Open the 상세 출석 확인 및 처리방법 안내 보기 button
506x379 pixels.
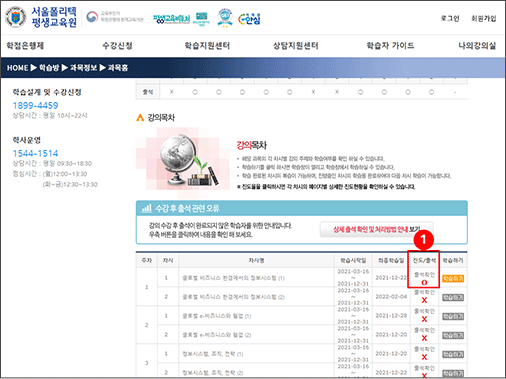(x=377, y=229)
